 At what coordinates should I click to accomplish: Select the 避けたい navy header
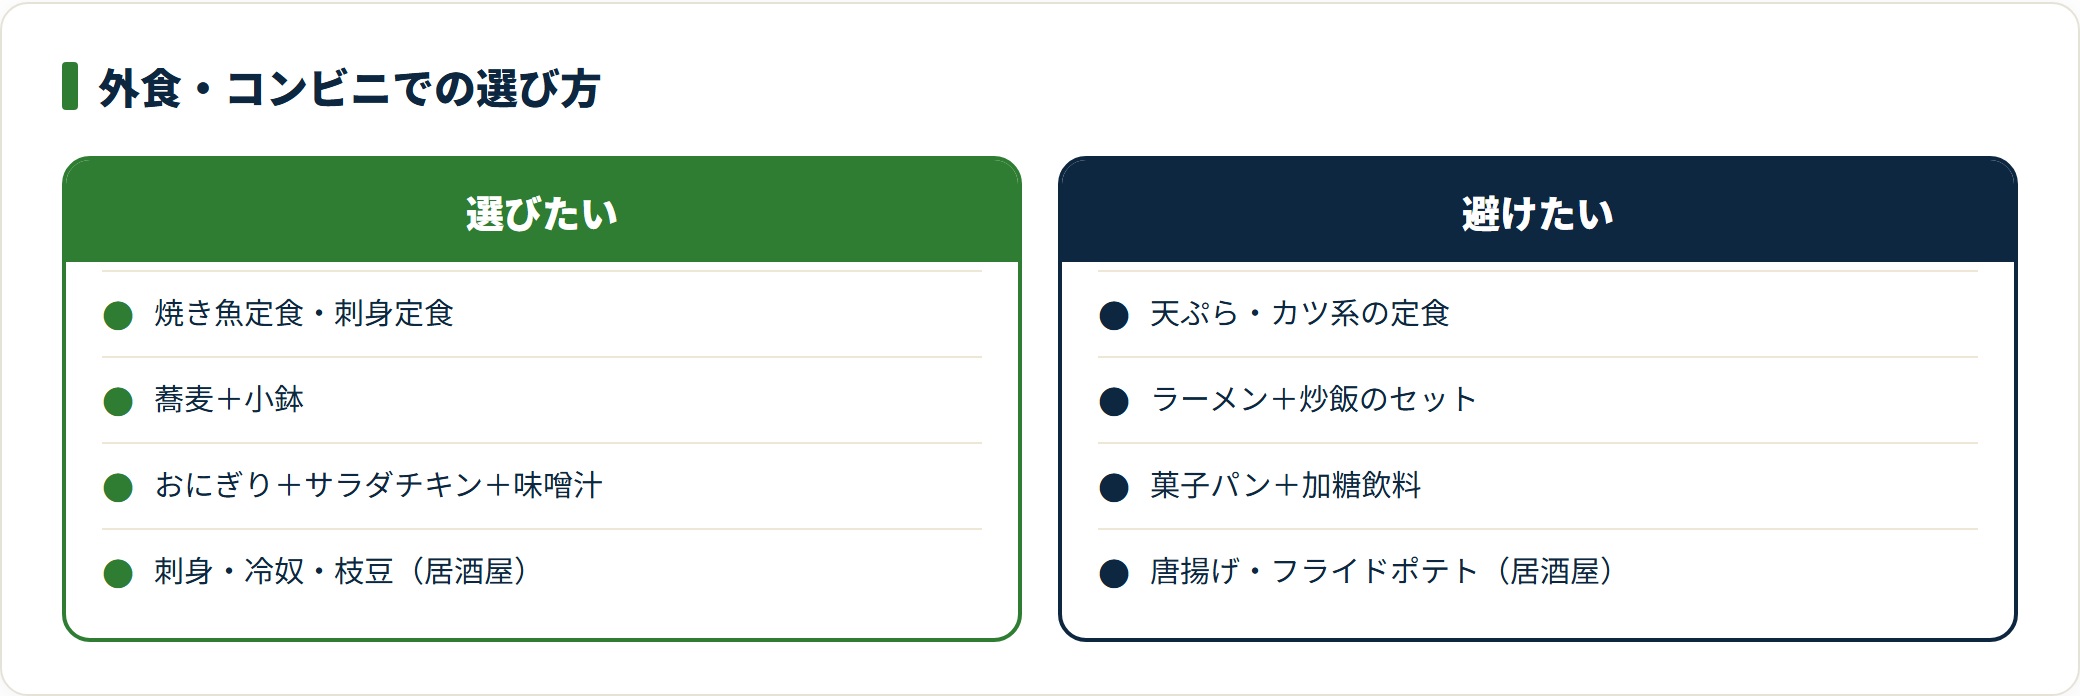click(x=1538, y=211)
